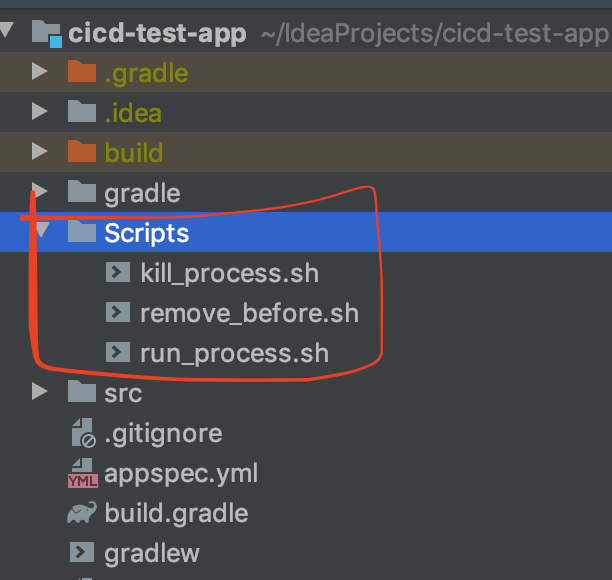Select the Scripts folder row
This screenshot has width=612, height=580.
pyautogui.click(x=306, y=232)
